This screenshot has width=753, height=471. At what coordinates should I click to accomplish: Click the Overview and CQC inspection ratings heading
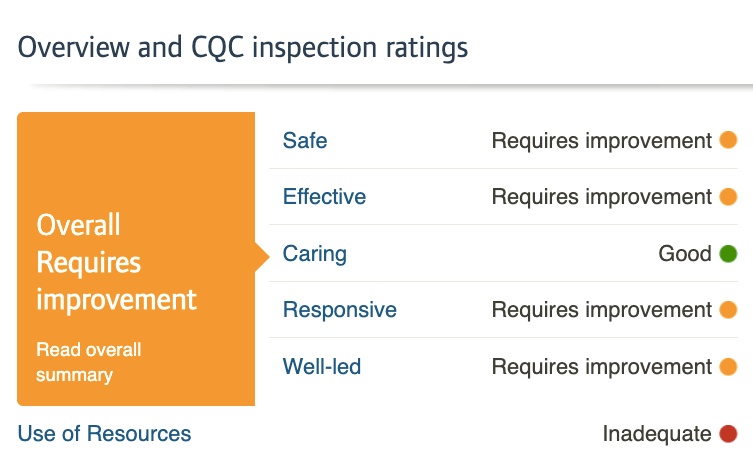(x=243, y=47)
